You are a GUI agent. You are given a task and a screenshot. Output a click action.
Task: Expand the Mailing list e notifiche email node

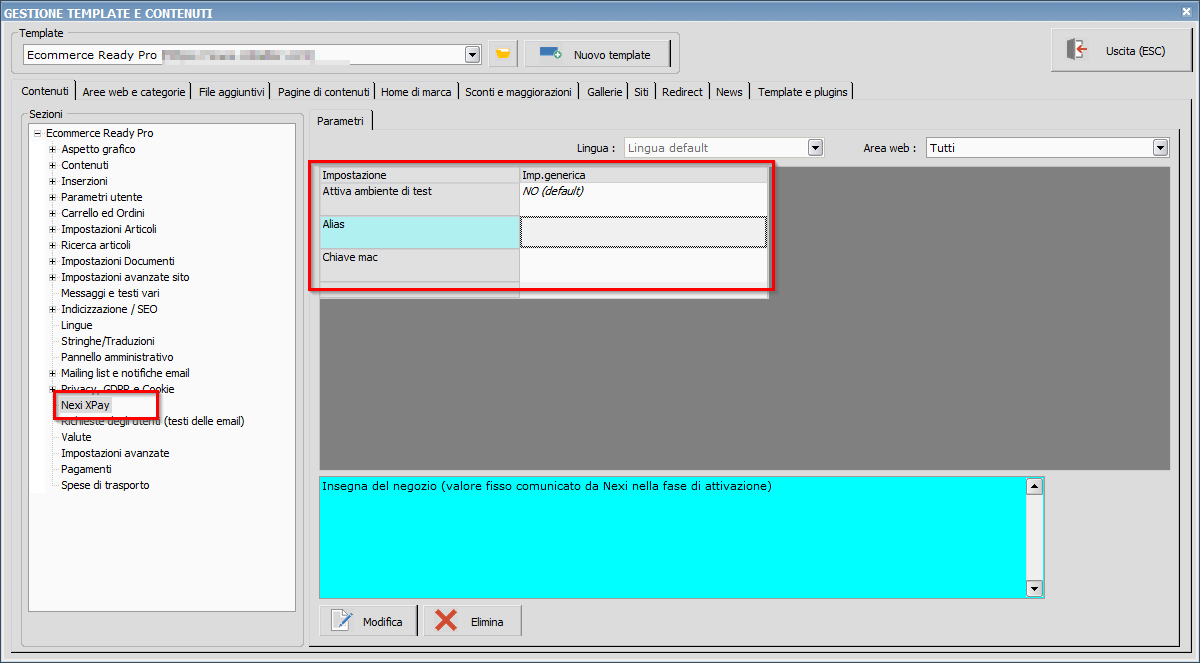tap(52, 373)
